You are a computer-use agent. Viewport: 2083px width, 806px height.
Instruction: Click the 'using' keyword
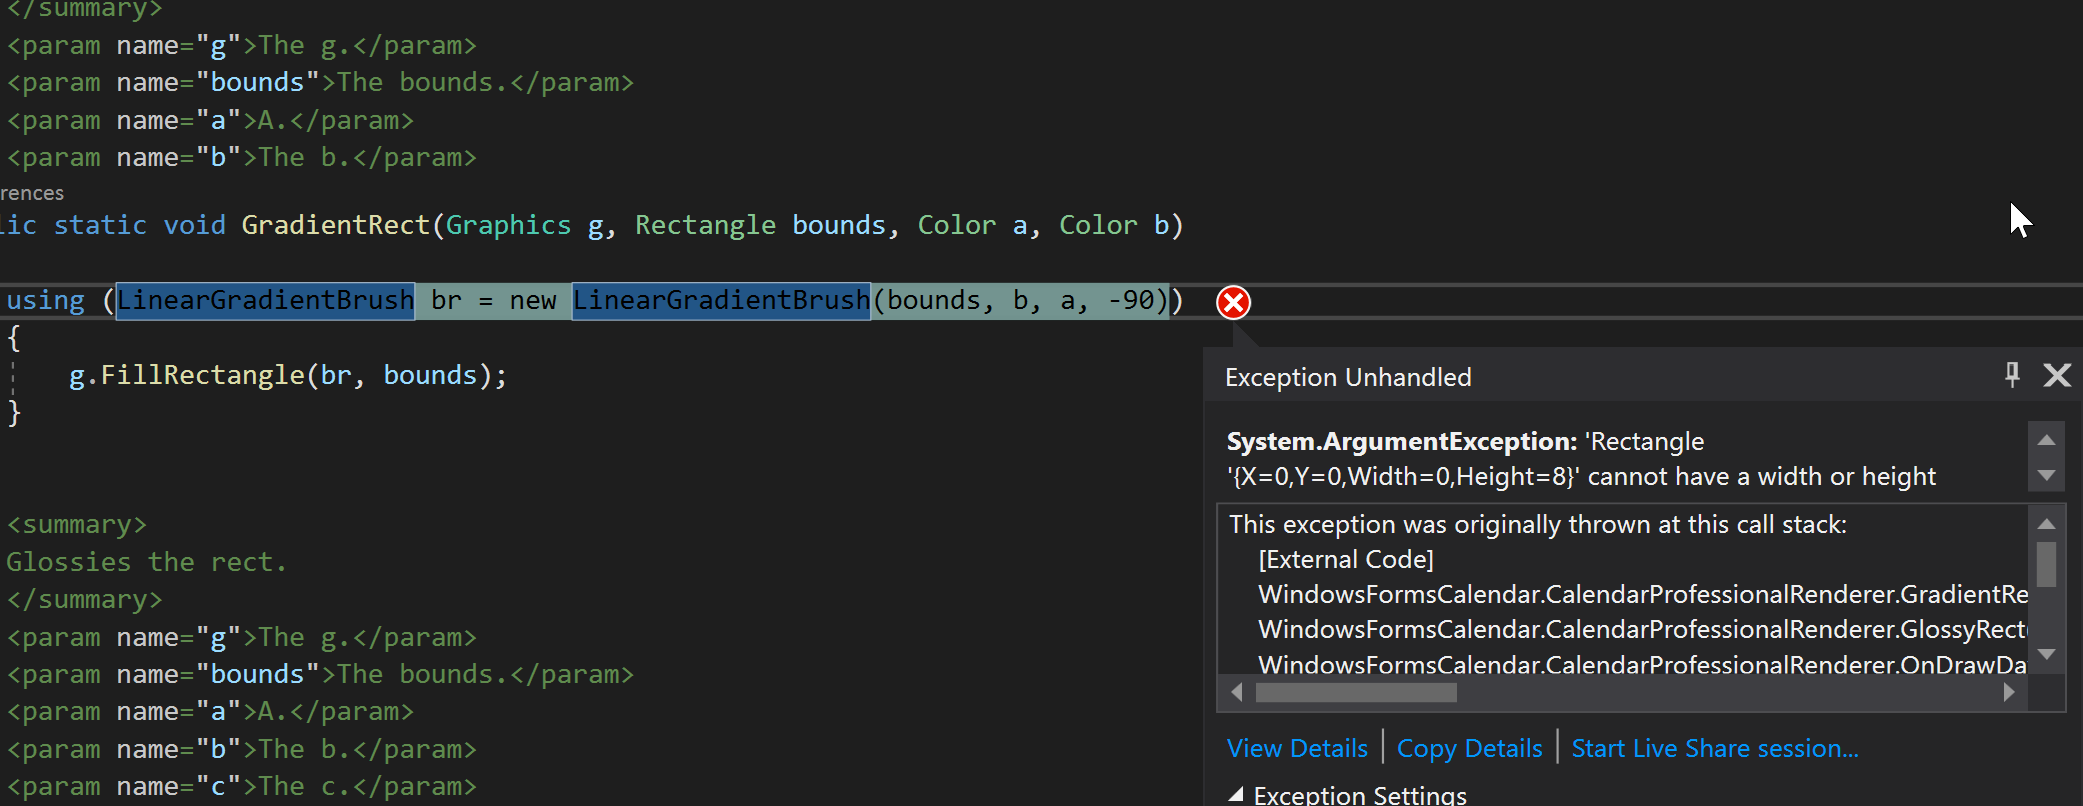click(x=45, y=300)
